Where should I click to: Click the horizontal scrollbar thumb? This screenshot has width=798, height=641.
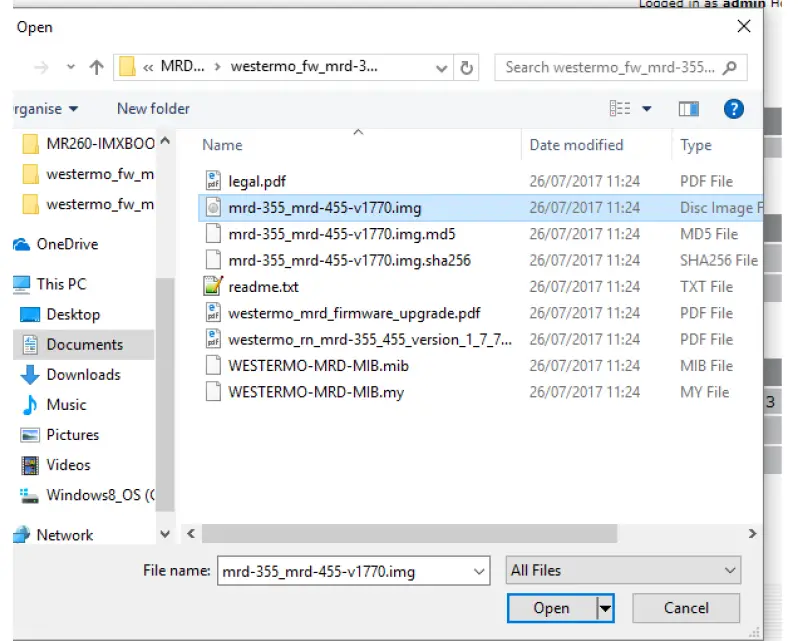point(409,534)
